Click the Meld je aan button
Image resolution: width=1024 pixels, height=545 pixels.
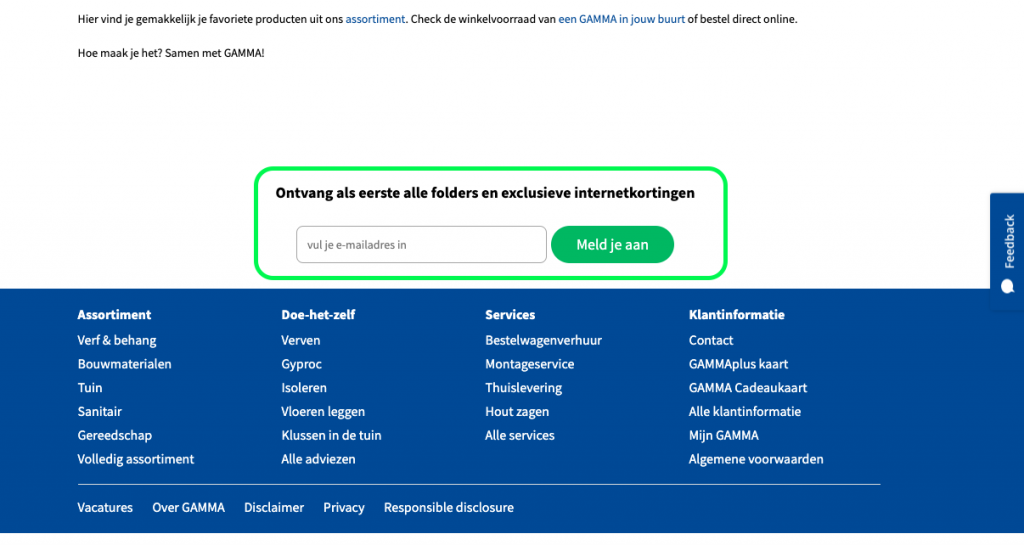tap(612, 245)
